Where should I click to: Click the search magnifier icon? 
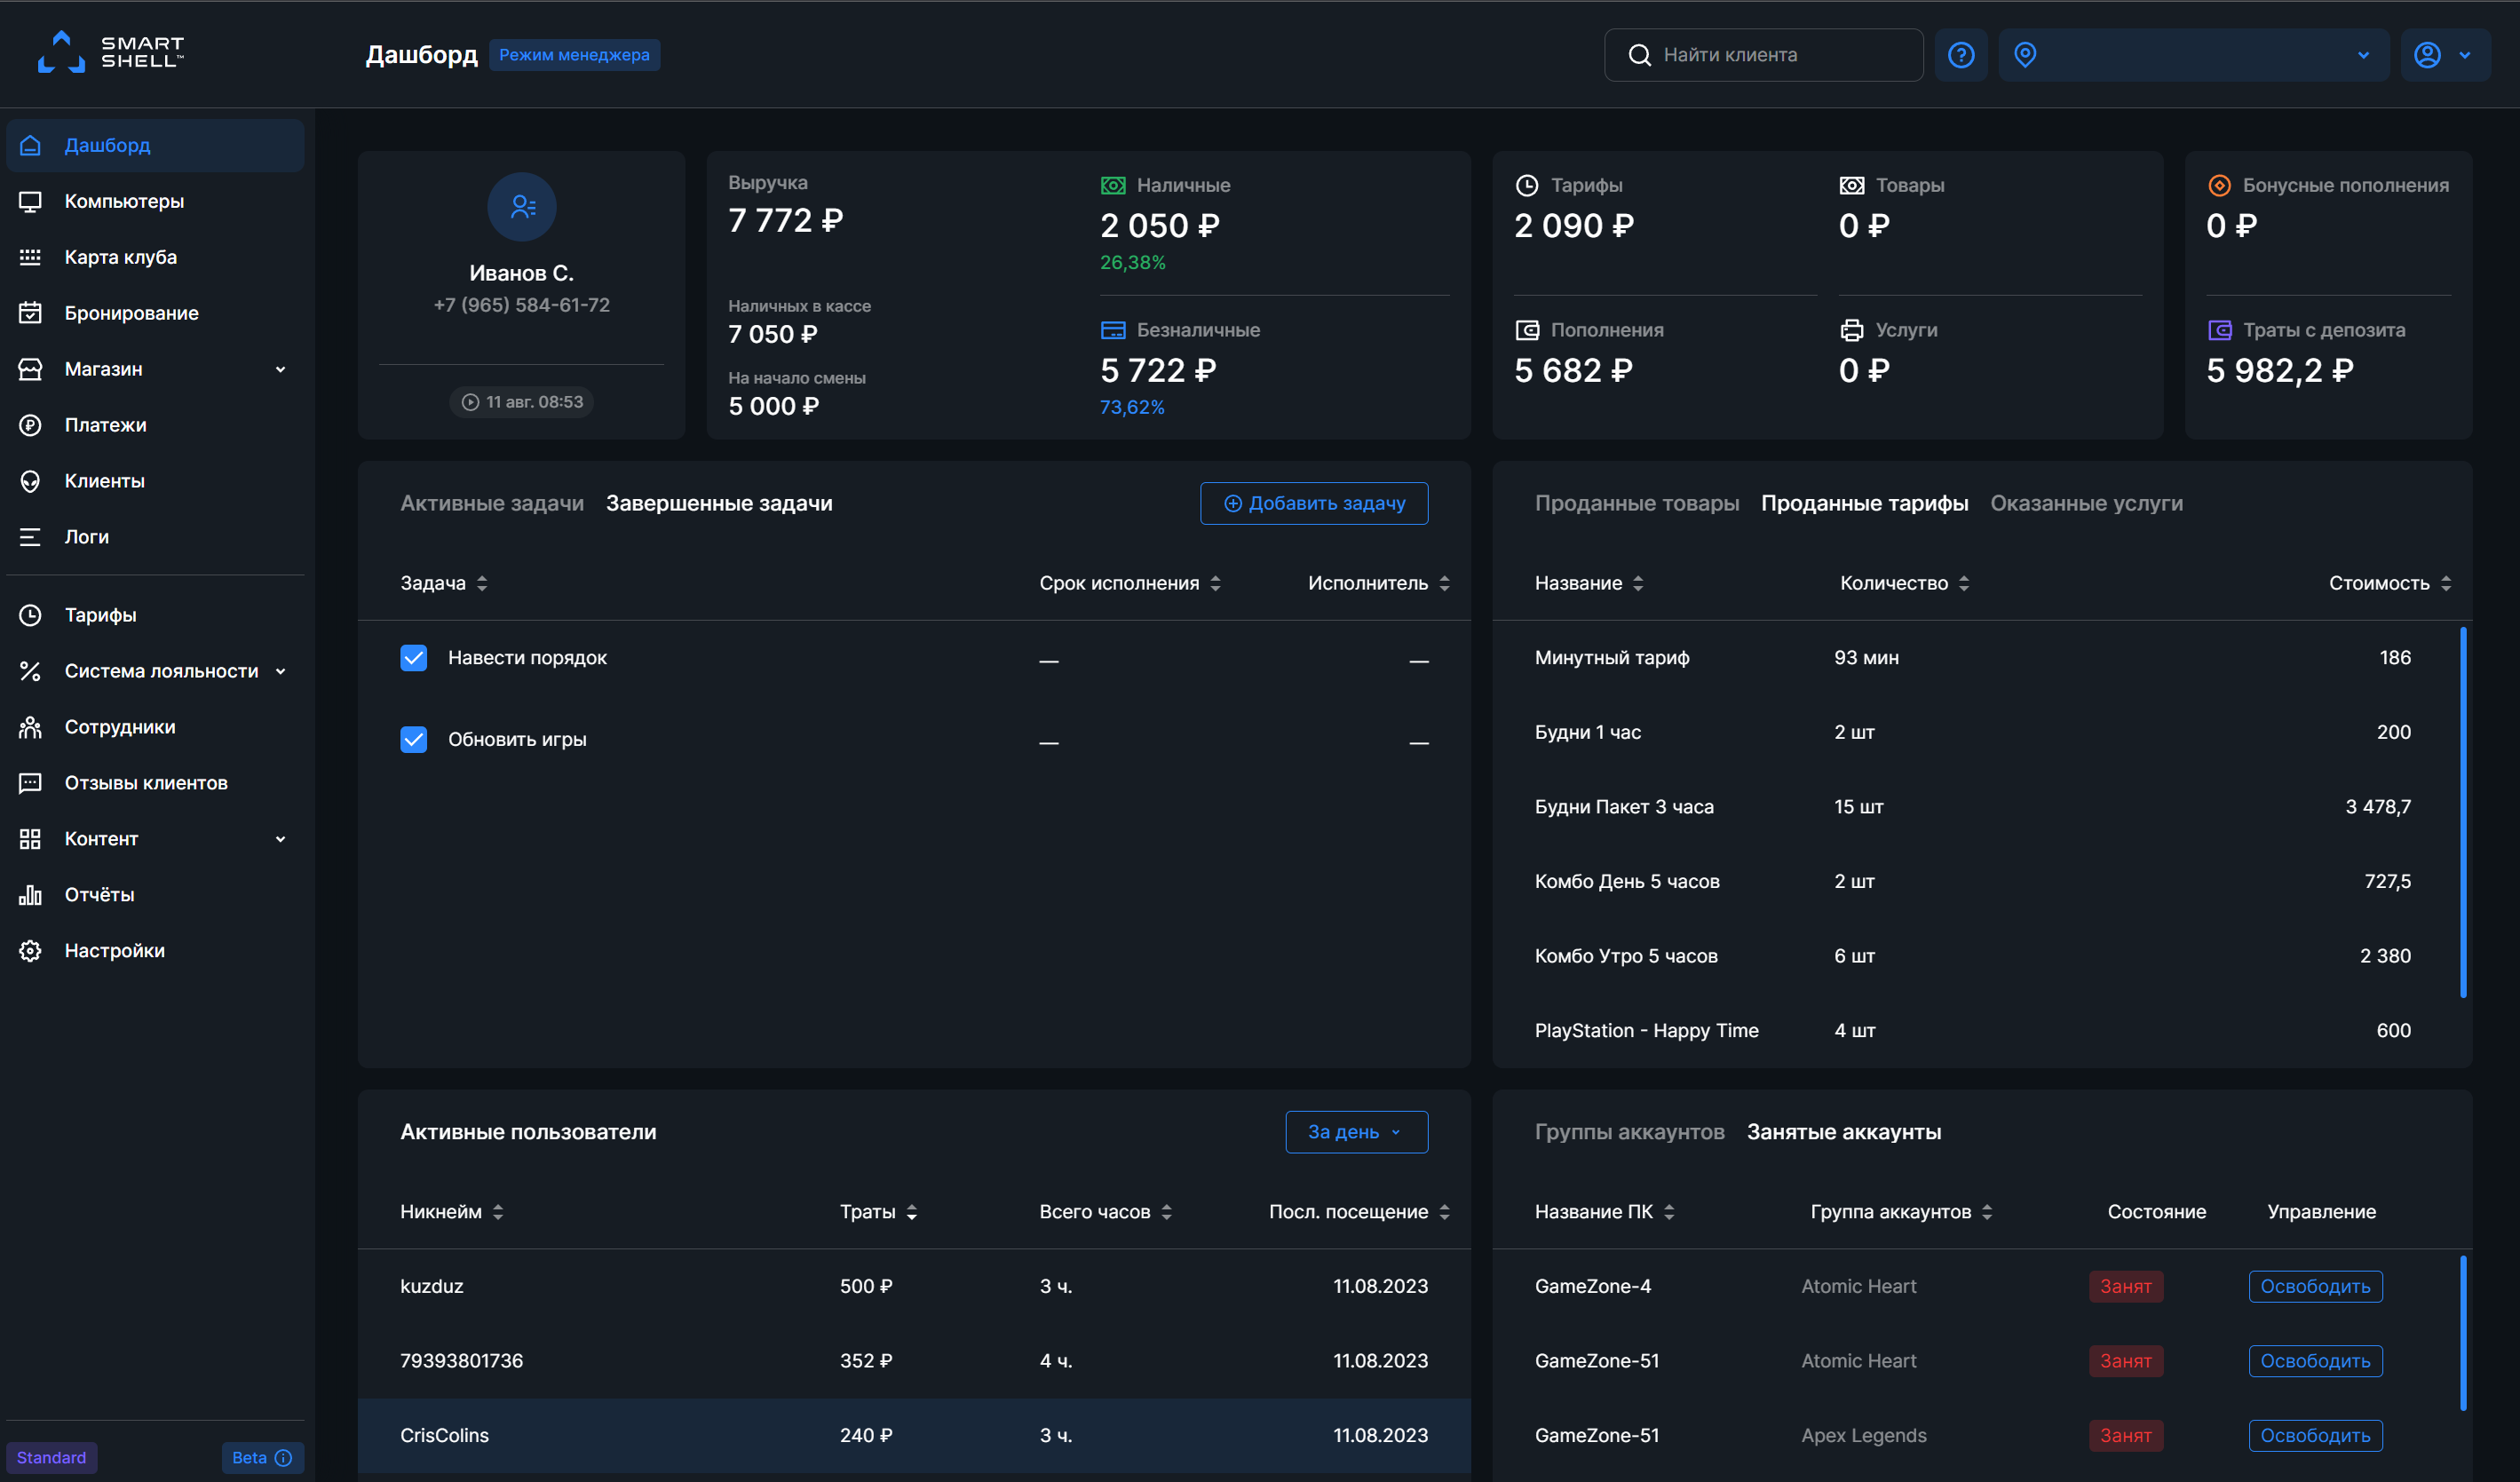tap(1639, 55)
